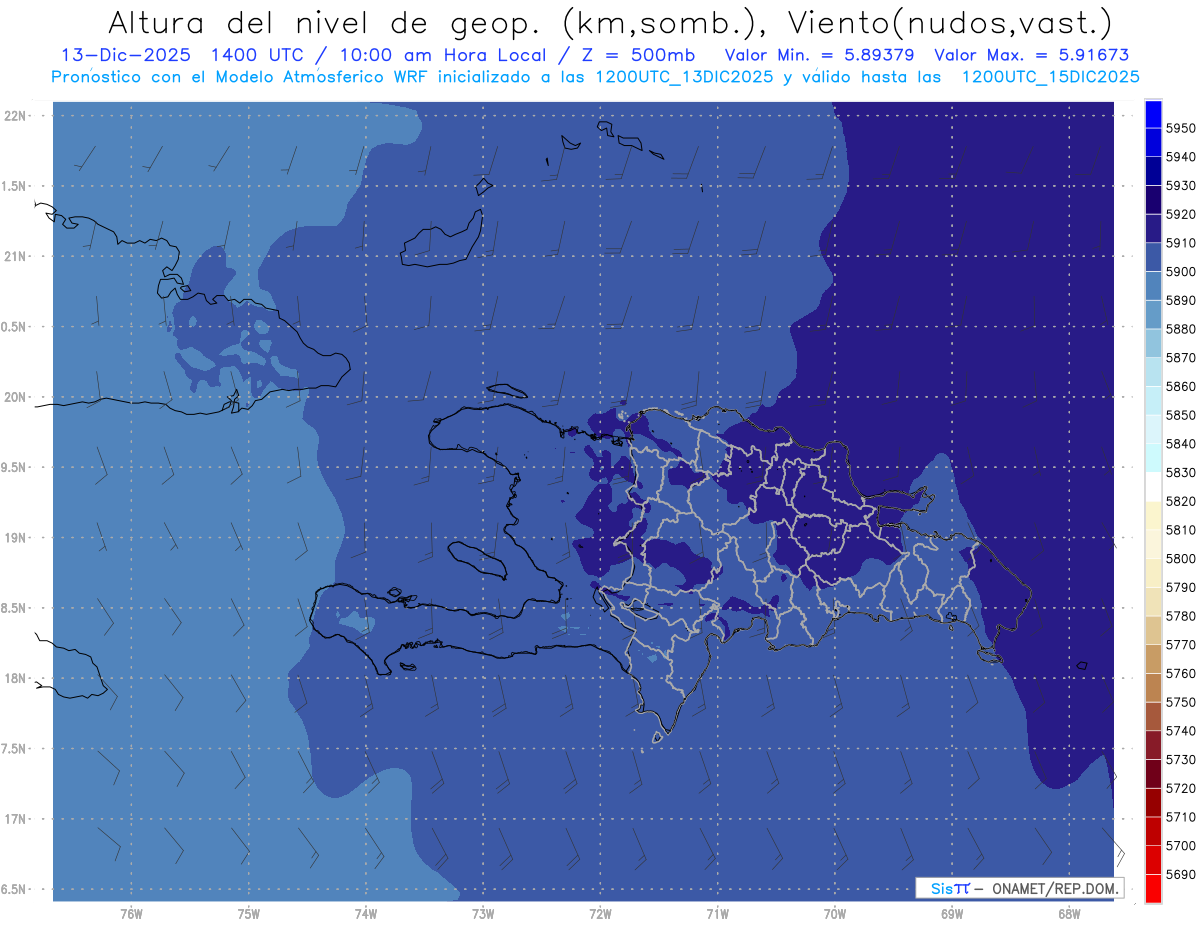Click the '5930' legend value

1181,185
